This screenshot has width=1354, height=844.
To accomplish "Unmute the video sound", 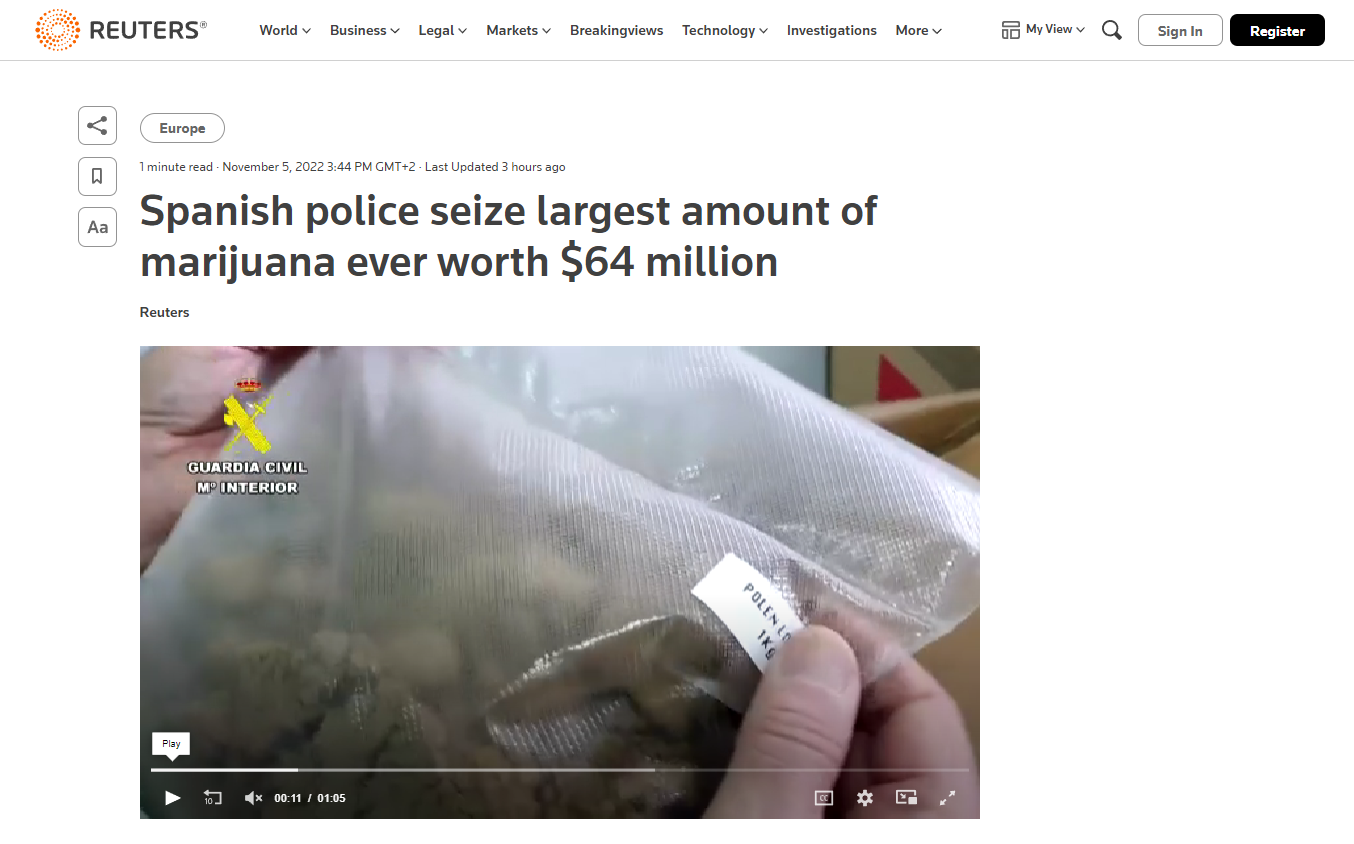I will (253, 797).
